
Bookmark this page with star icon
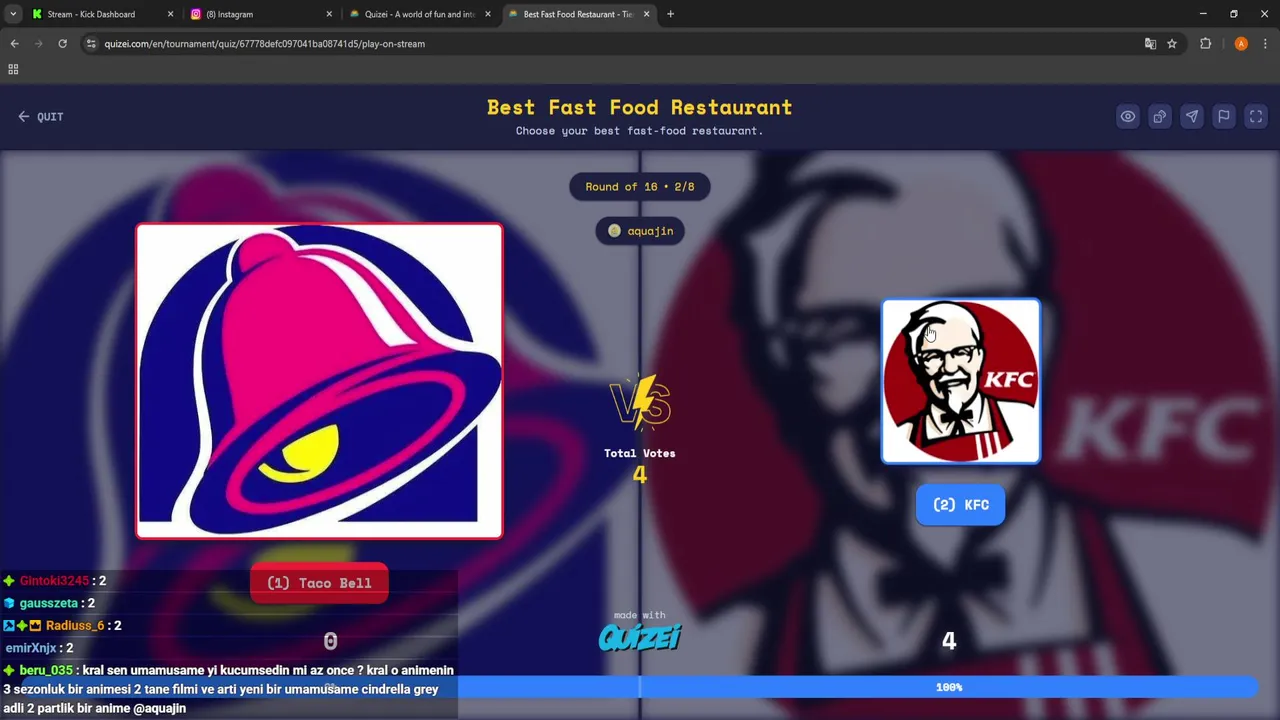[1172, 44]
